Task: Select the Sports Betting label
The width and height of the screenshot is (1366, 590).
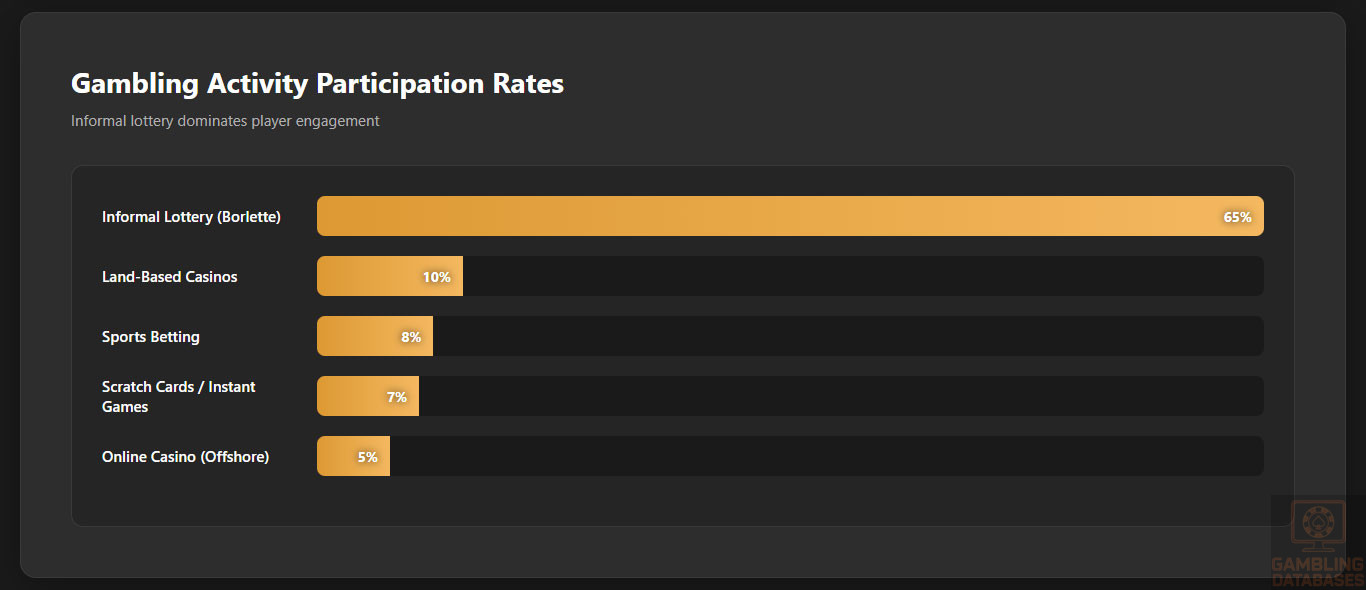Action: [x=151, y=337]
